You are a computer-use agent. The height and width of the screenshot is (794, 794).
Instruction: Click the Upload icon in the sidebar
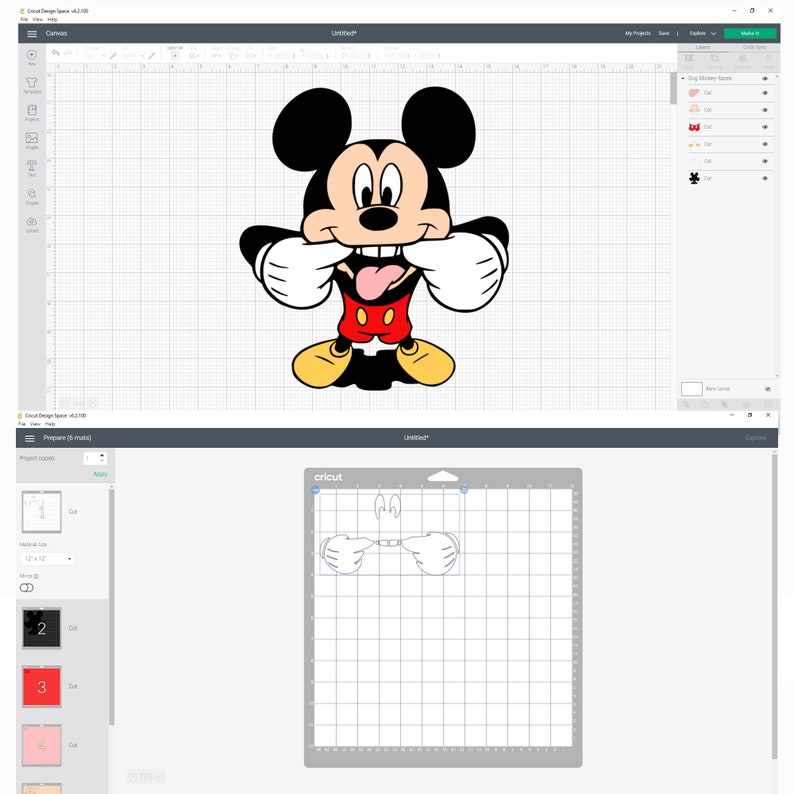31,221
